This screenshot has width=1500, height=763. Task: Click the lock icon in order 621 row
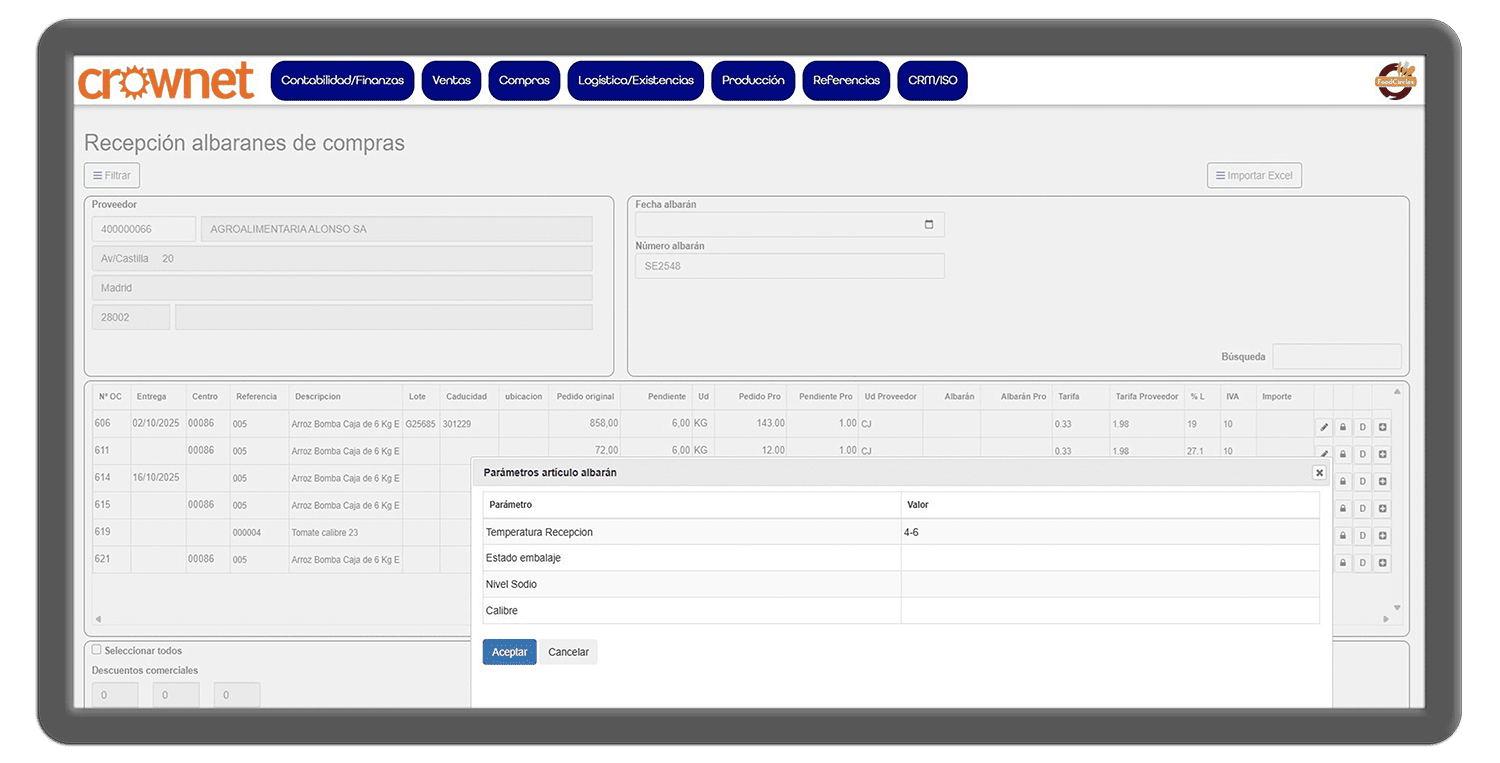click(1343, 563)
